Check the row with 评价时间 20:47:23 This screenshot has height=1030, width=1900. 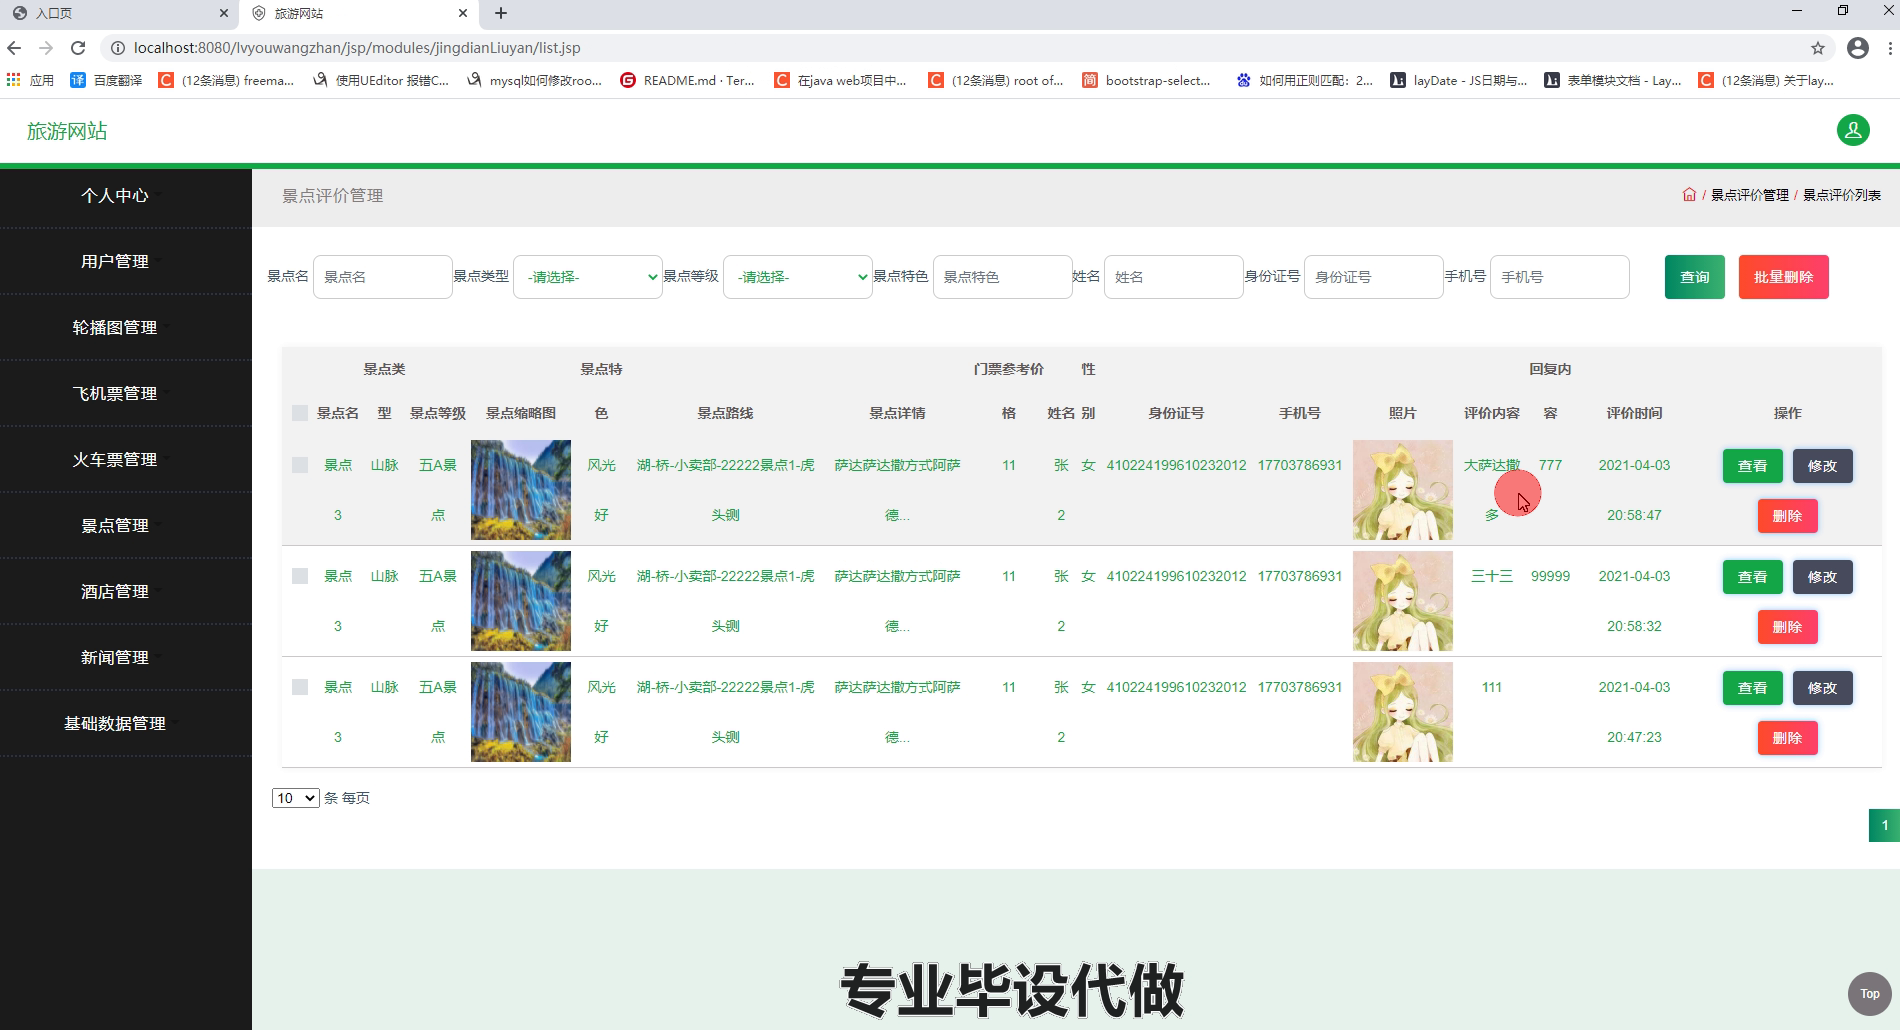300,687
